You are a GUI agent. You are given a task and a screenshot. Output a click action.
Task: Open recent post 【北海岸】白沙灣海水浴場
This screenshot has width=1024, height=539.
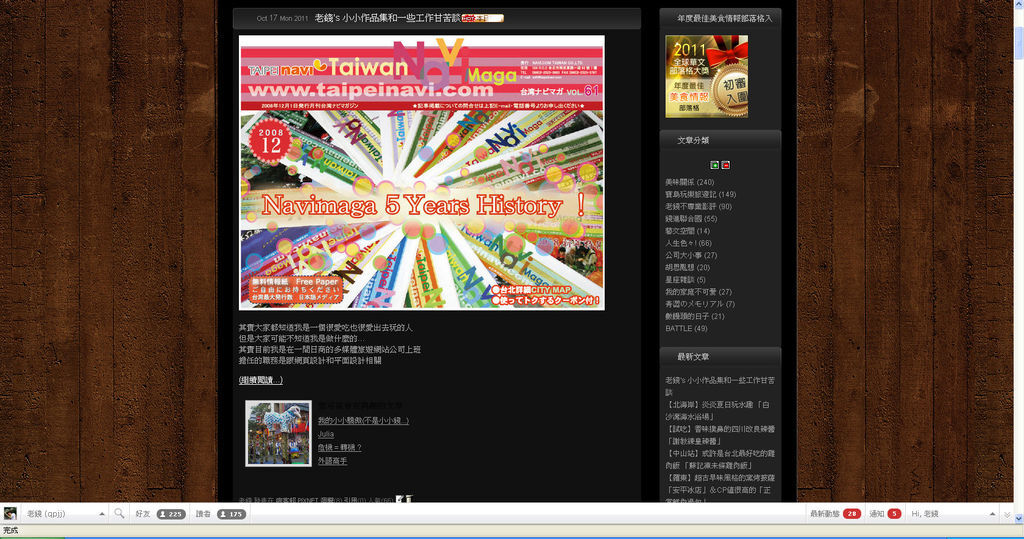click(717, 410)
